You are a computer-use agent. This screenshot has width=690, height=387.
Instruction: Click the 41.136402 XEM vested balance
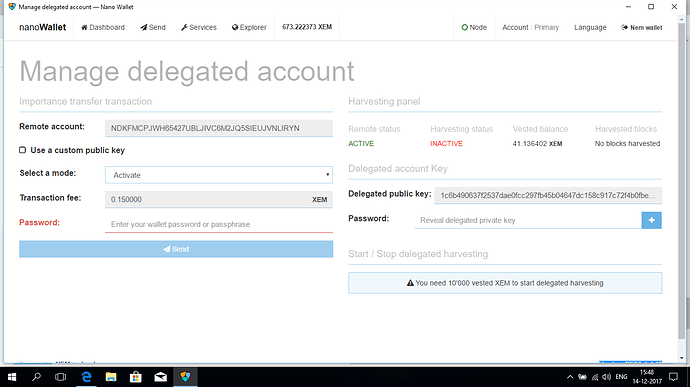tap(537, 144)
